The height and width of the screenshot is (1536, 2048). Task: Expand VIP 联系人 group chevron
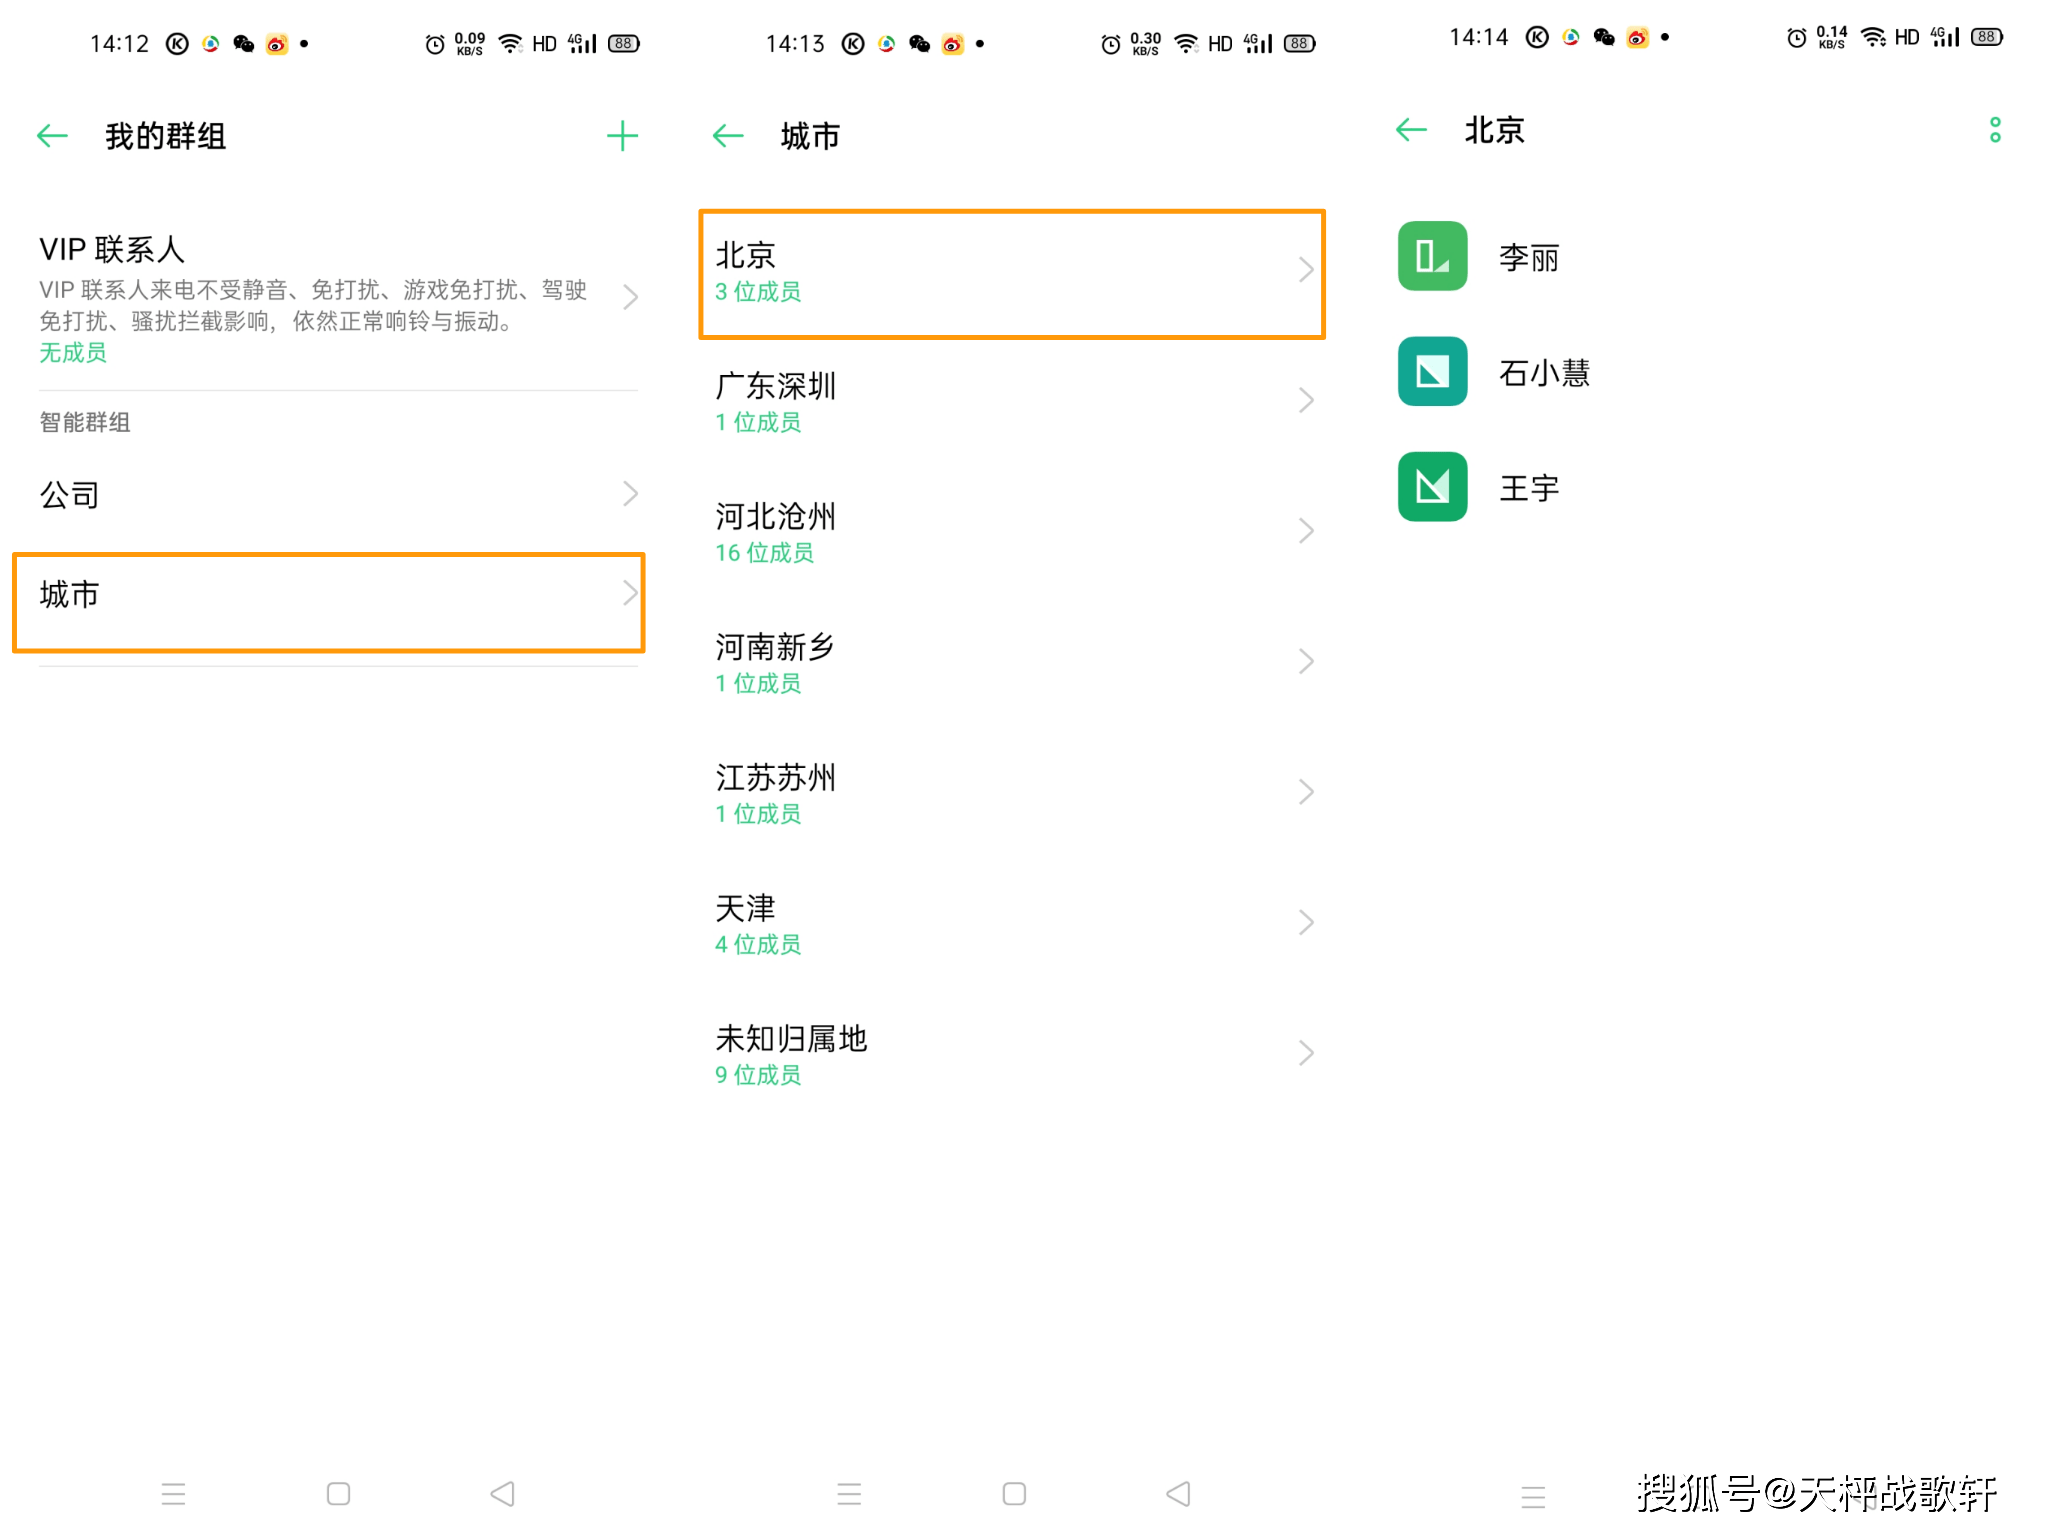(x=630, y=297)
